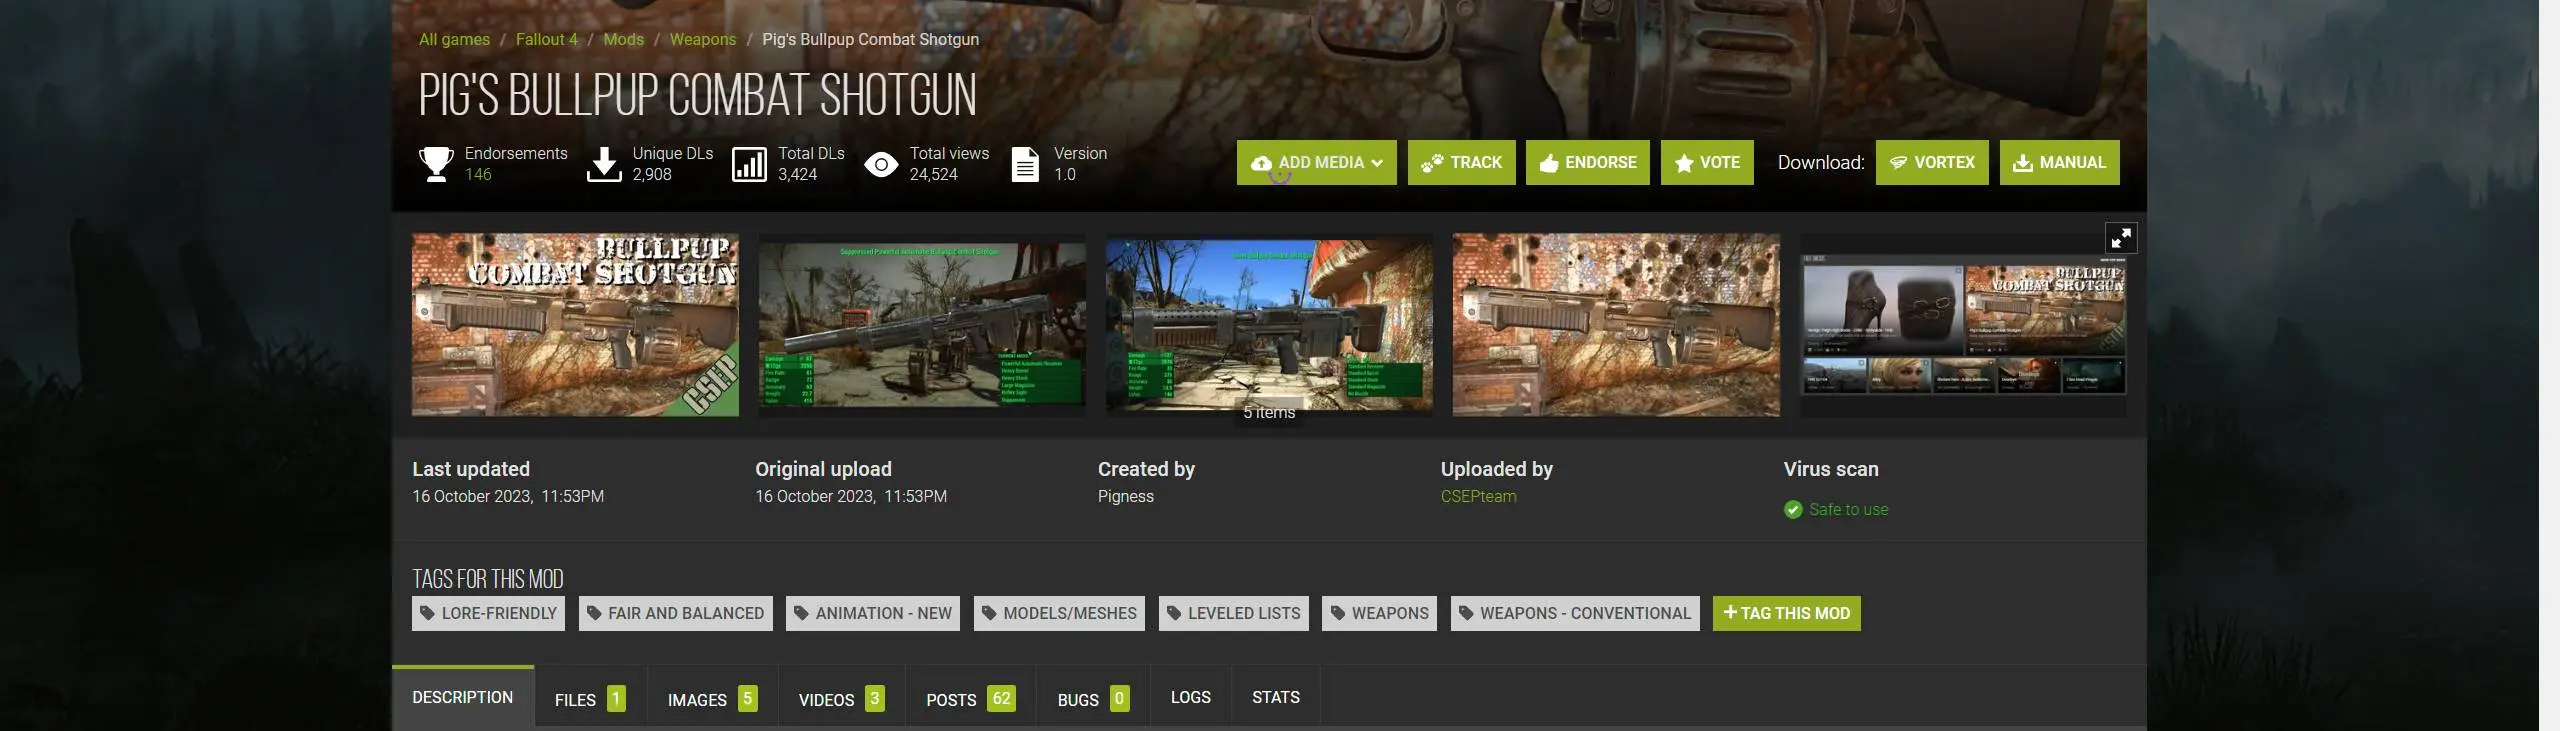The height and width of the screenshot is (731, 2560).
Task: Open uploader CSEPteam profile
Action: tap(1478, 497)
